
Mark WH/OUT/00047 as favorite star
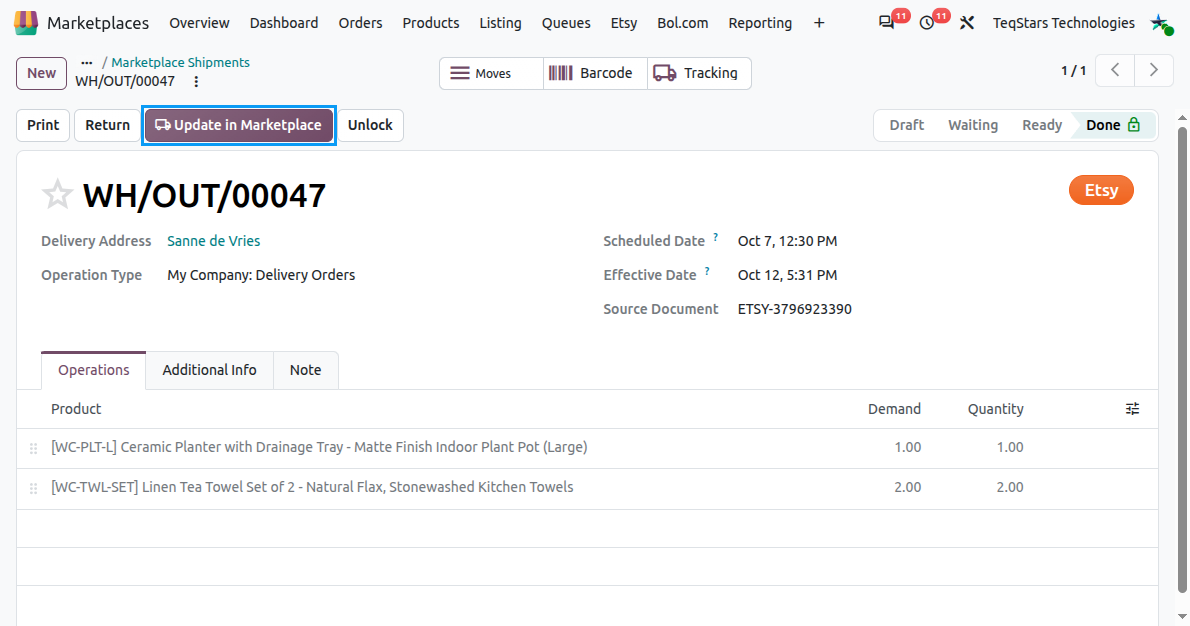coord(57,195)
